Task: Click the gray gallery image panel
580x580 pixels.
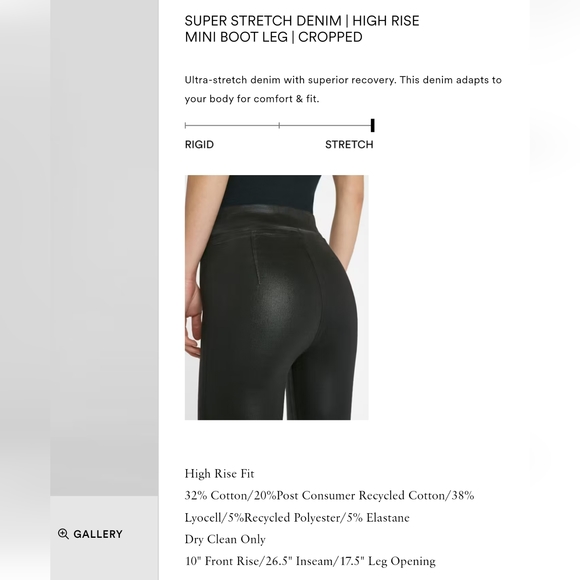Action: tap(104, 248)
